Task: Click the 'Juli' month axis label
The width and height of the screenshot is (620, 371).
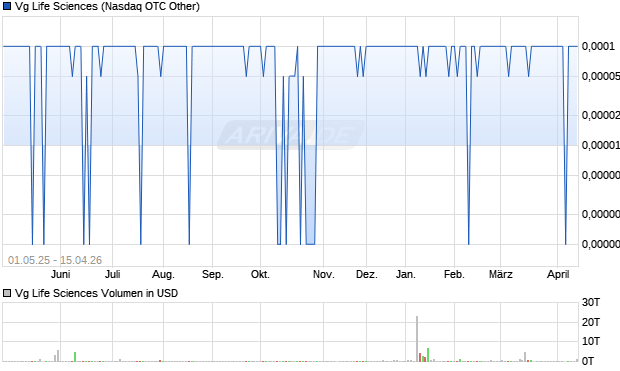Action: 113,274
